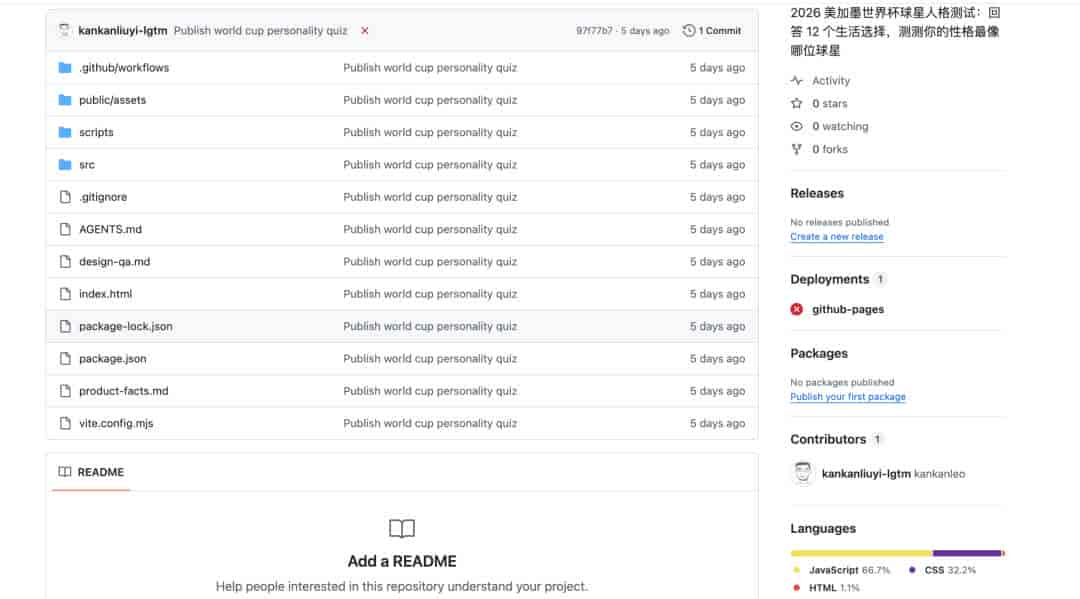
Task: Open the package.json file
Action: [x=112, y=359]
